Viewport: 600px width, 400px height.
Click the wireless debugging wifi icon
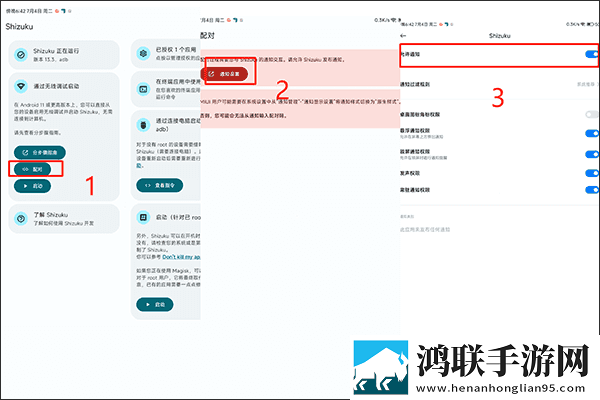(21, 86)
